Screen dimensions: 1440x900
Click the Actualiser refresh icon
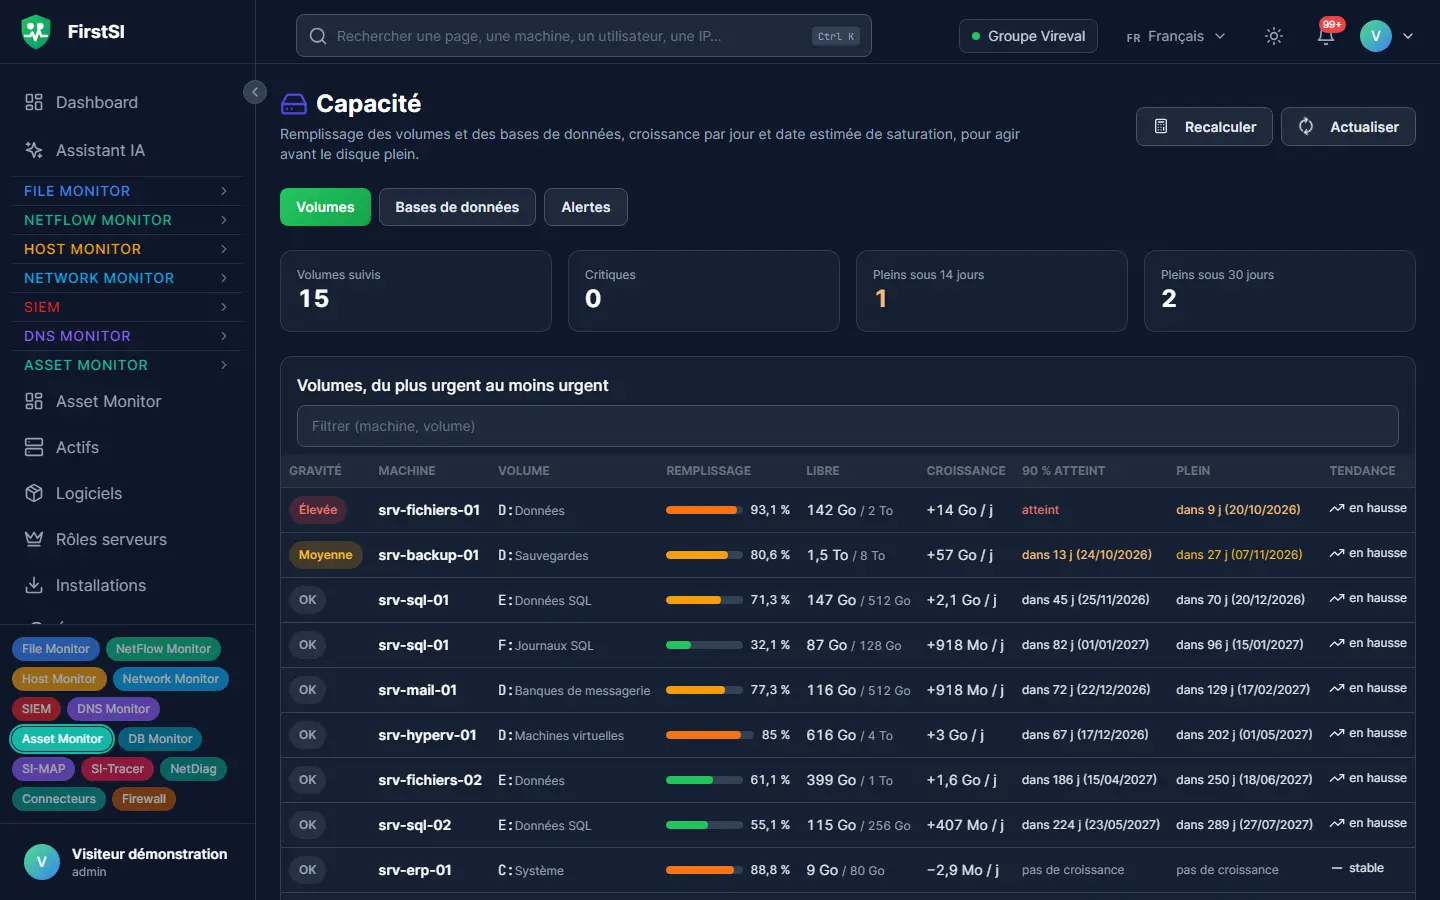[x=1306, y=127]
